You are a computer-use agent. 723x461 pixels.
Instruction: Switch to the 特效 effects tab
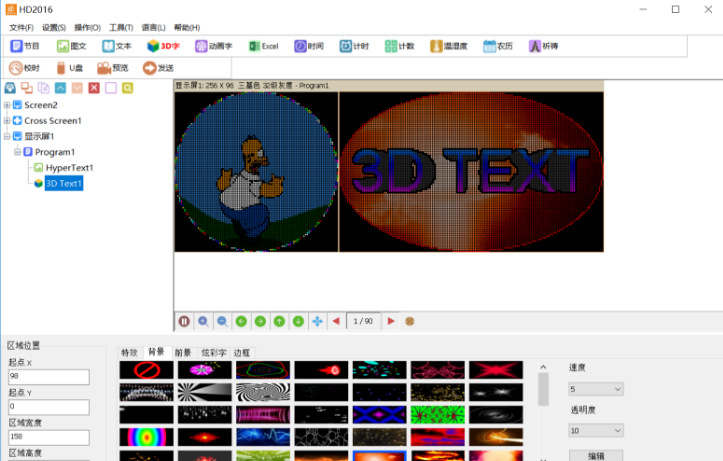pyautogui.click(x=130, y=353)
